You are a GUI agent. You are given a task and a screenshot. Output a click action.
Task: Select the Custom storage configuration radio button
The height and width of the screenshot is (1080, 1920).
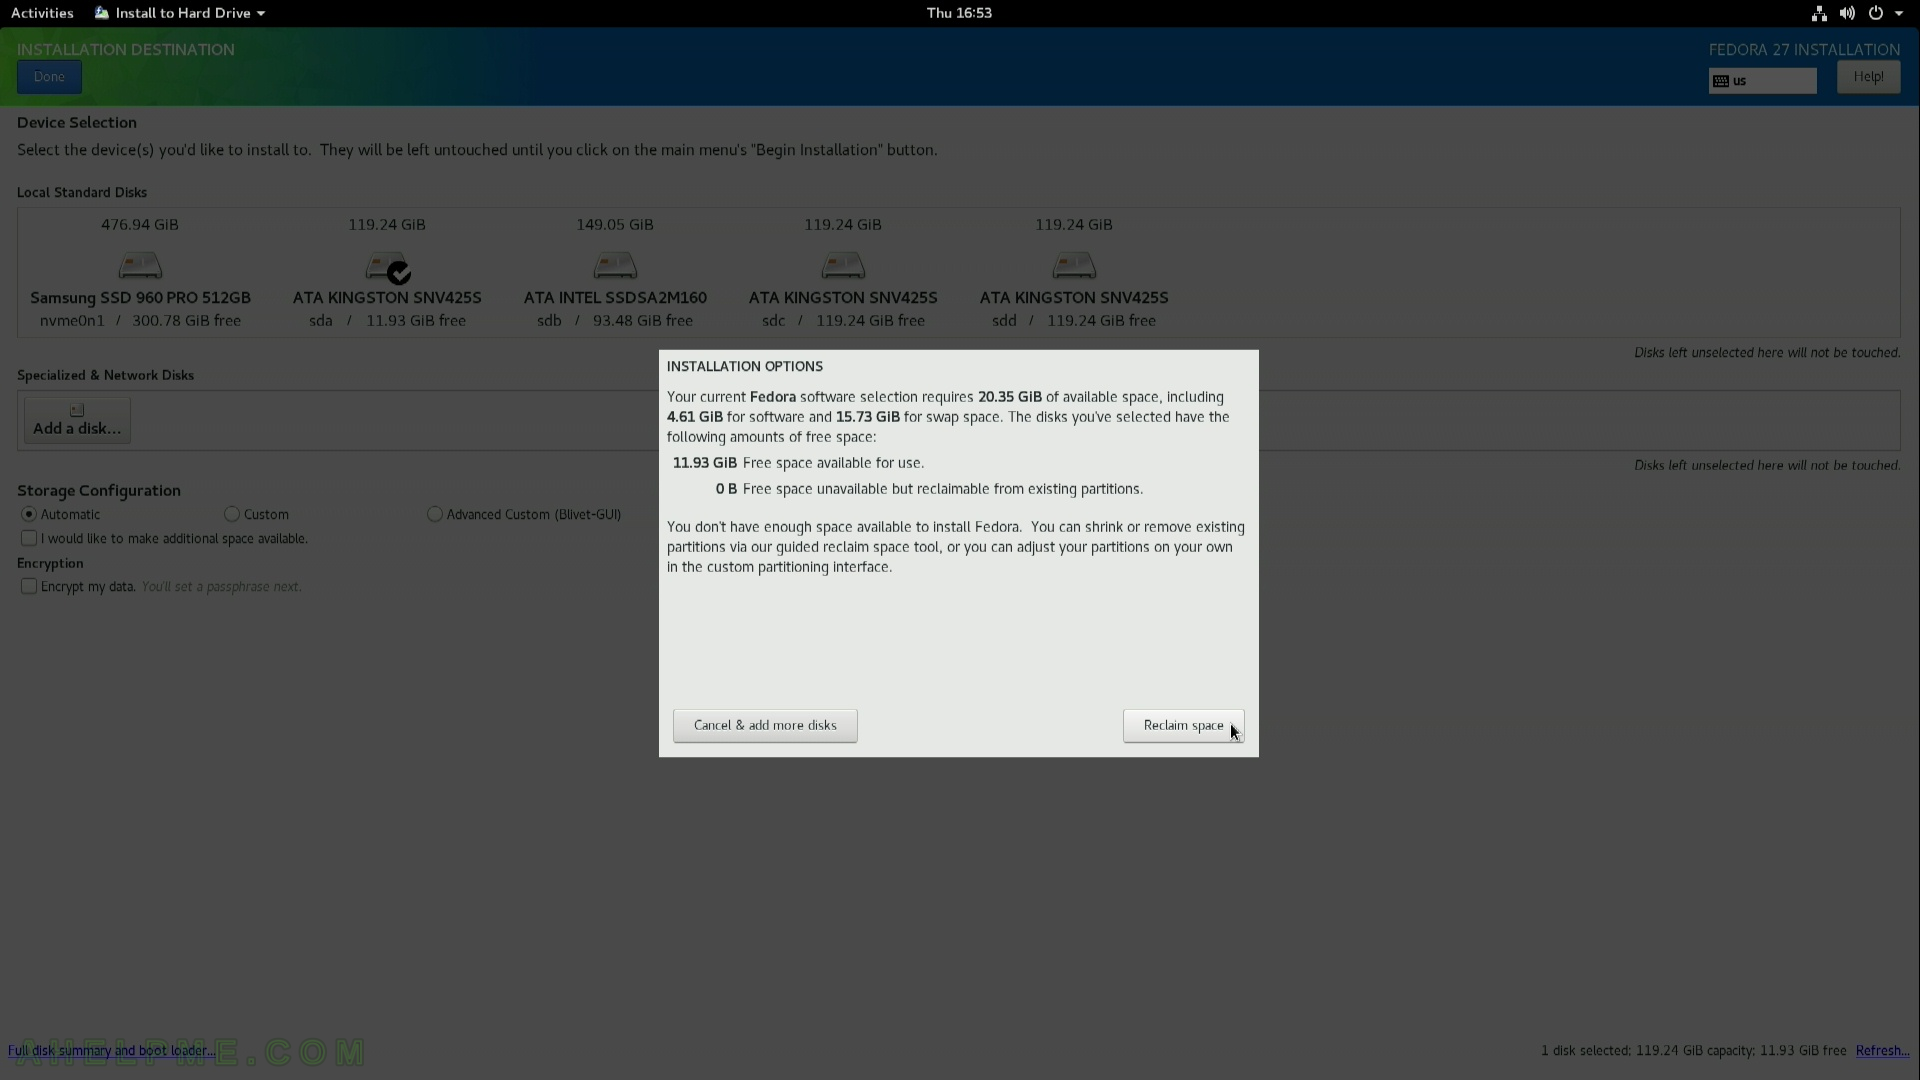(x=231, y=513)
